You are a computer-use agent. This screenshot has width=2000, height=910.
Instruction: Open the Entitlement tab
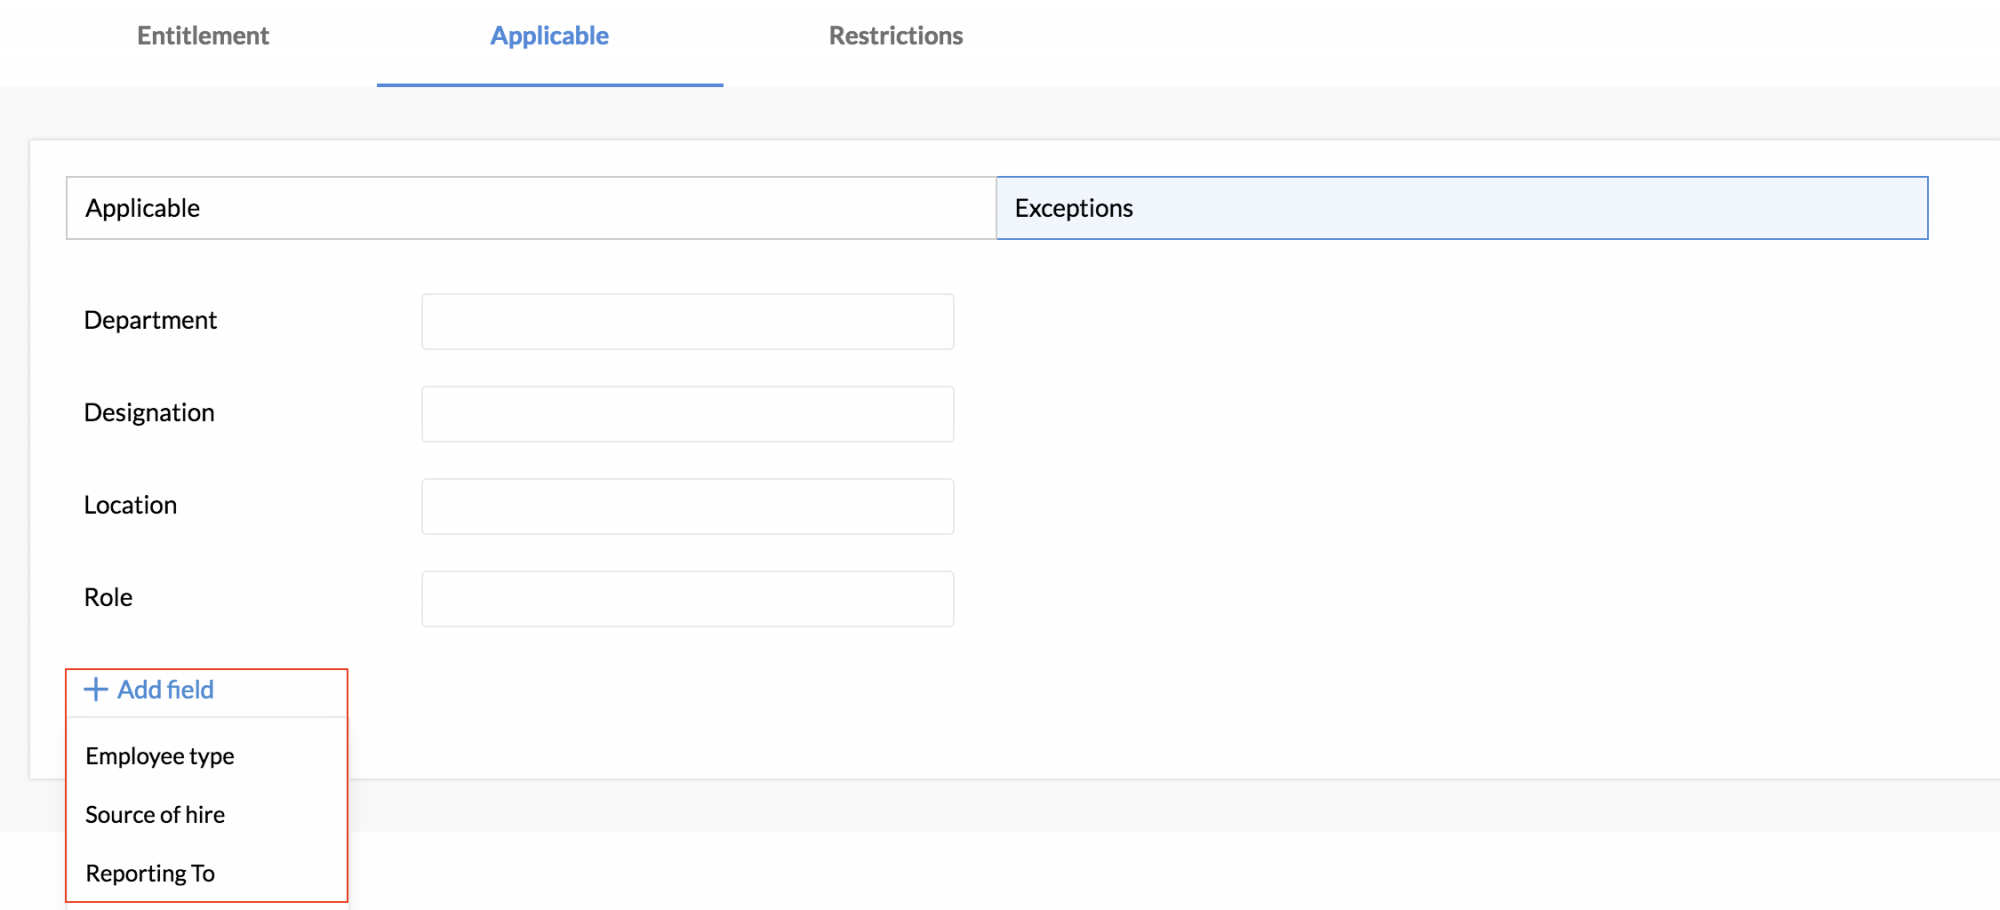[203, 36]
